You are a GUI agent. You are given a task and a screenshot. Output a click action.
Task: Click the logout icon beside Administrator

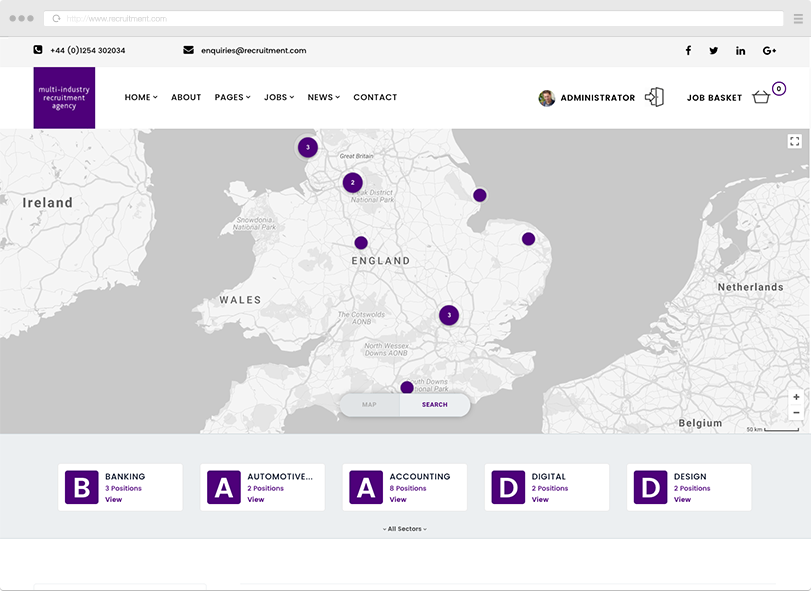(655, 97)
